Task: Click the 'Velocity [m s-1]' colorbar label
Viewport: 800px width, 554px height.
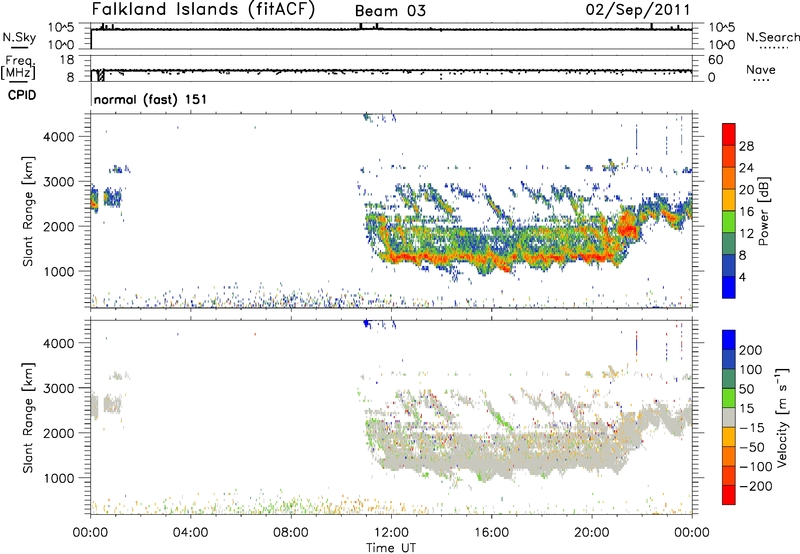Action: point(782,417)
